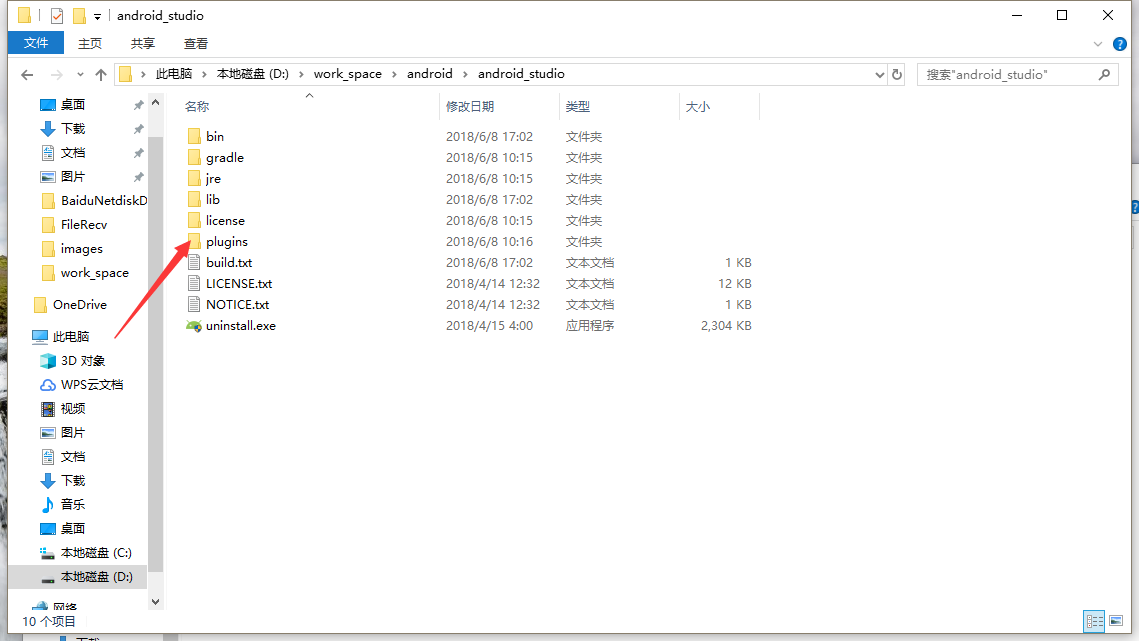This screenshot has height=641, width=1139.
Task: Expand chevron after work_space in breadcrumb
Action: pos(394,74)
